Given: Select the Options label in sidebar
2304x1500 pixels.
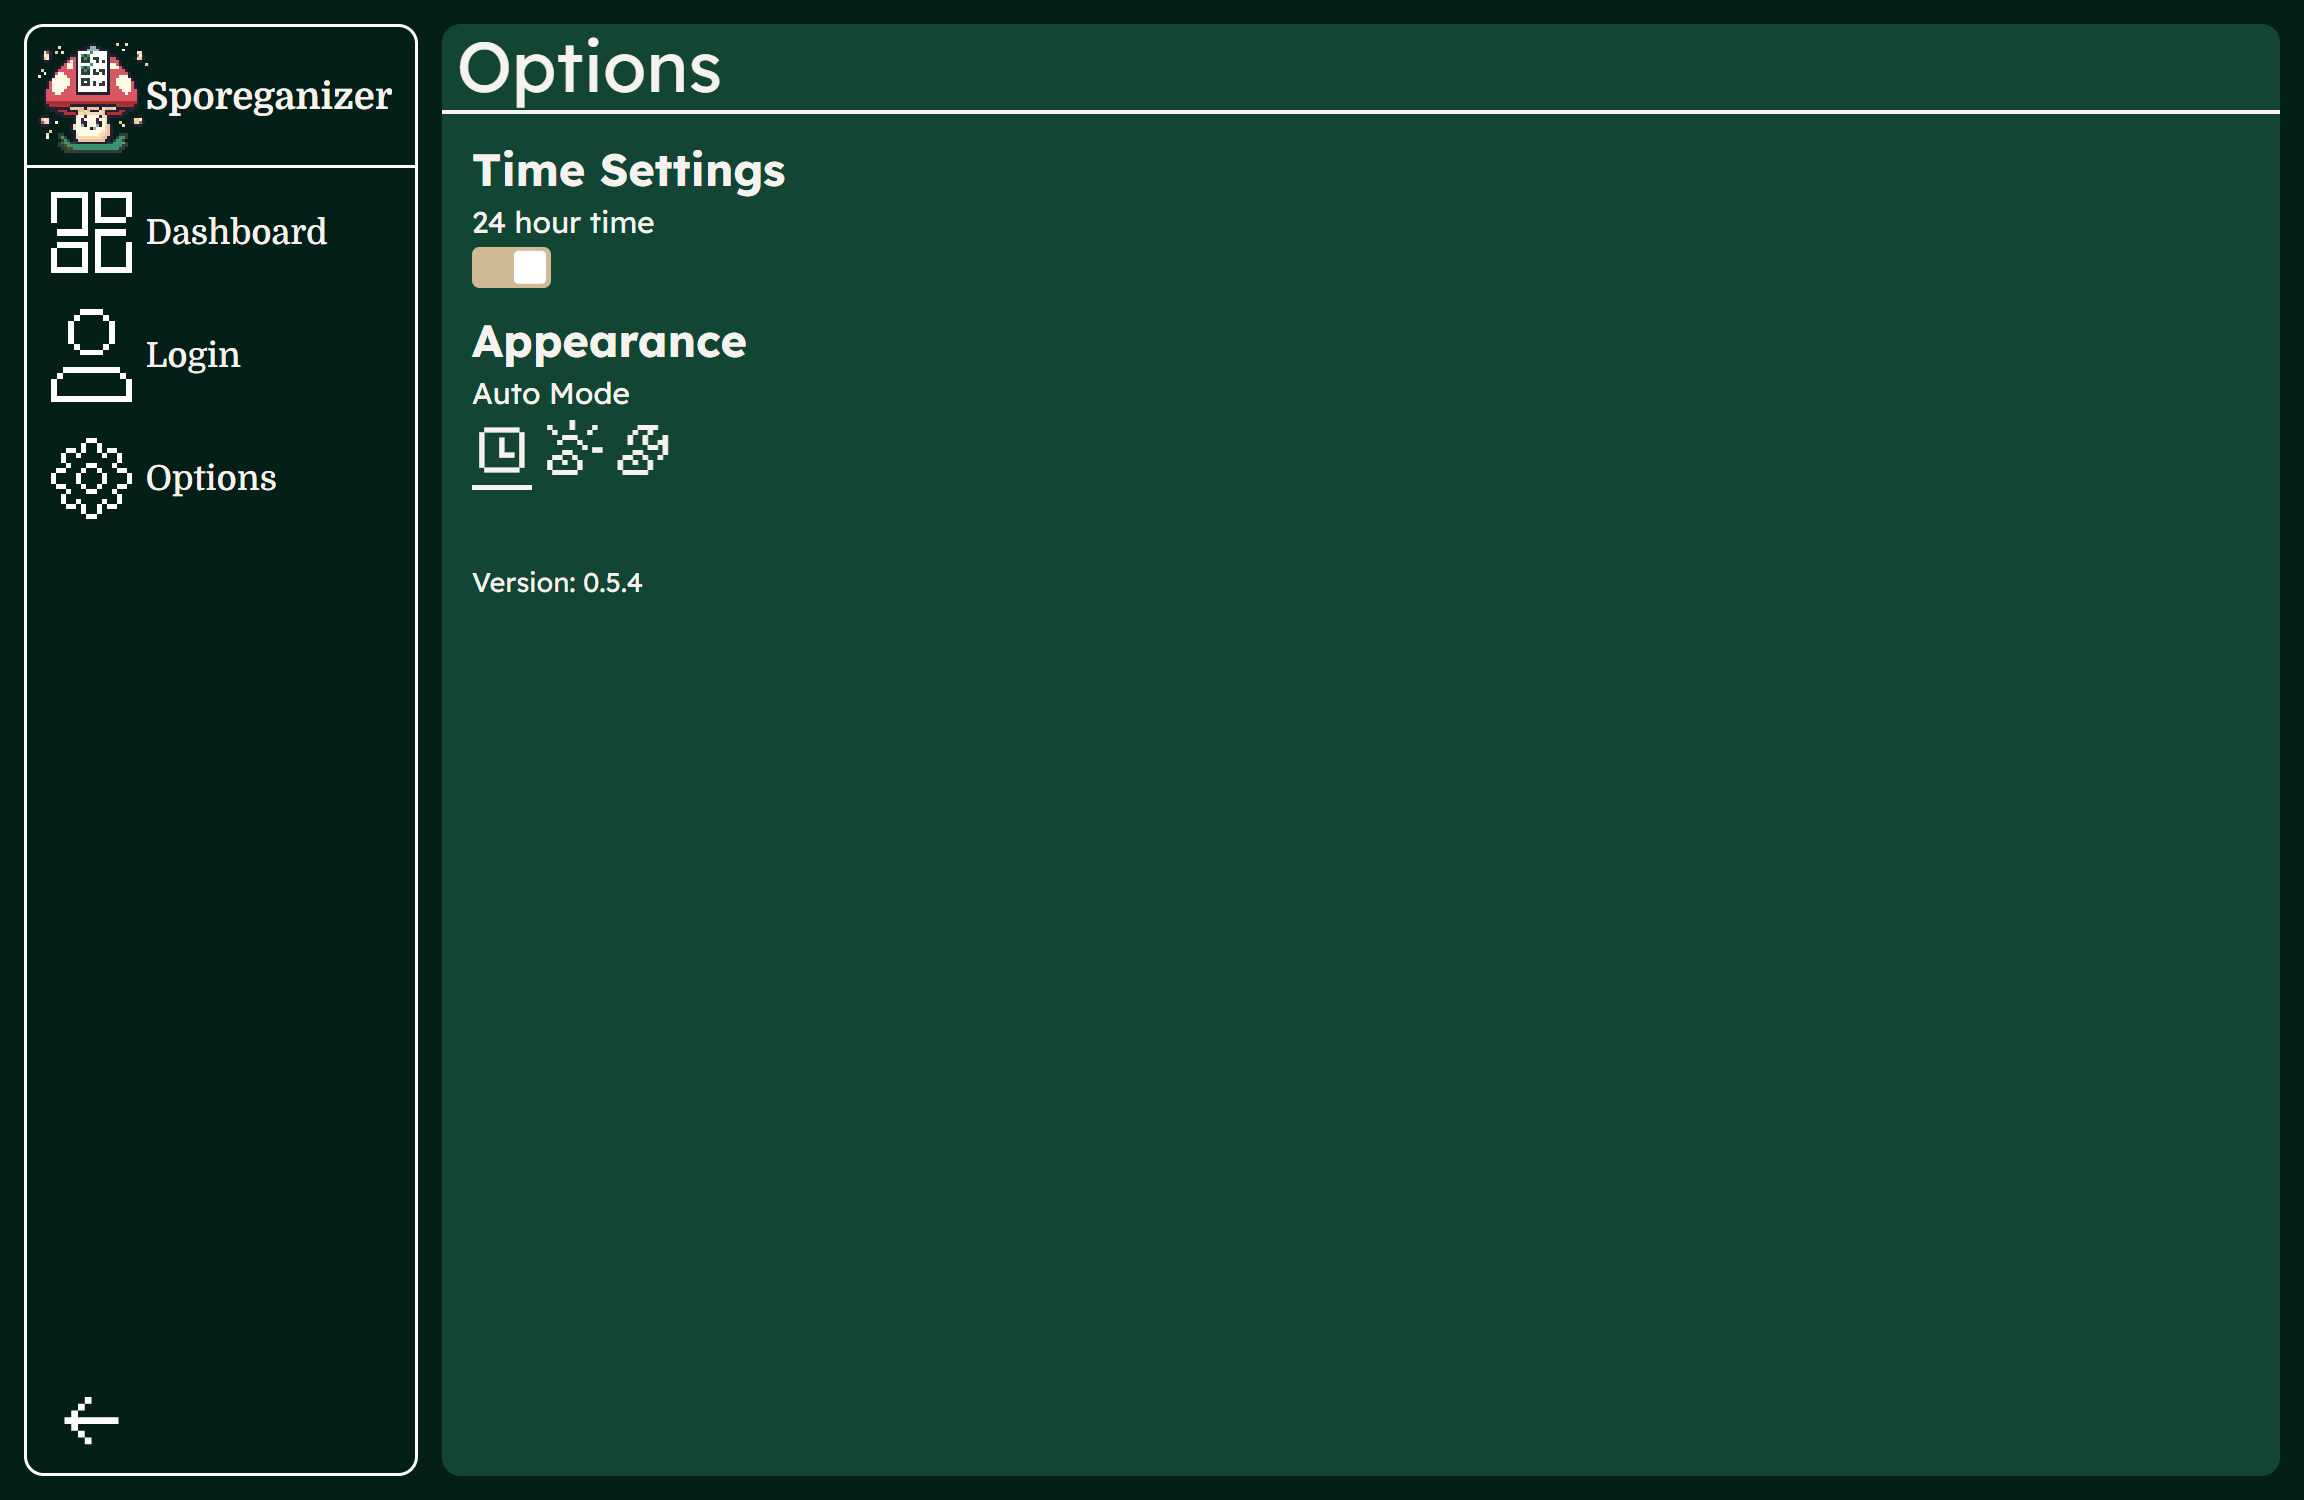Looking at the screenshot, I should [211, 478].
